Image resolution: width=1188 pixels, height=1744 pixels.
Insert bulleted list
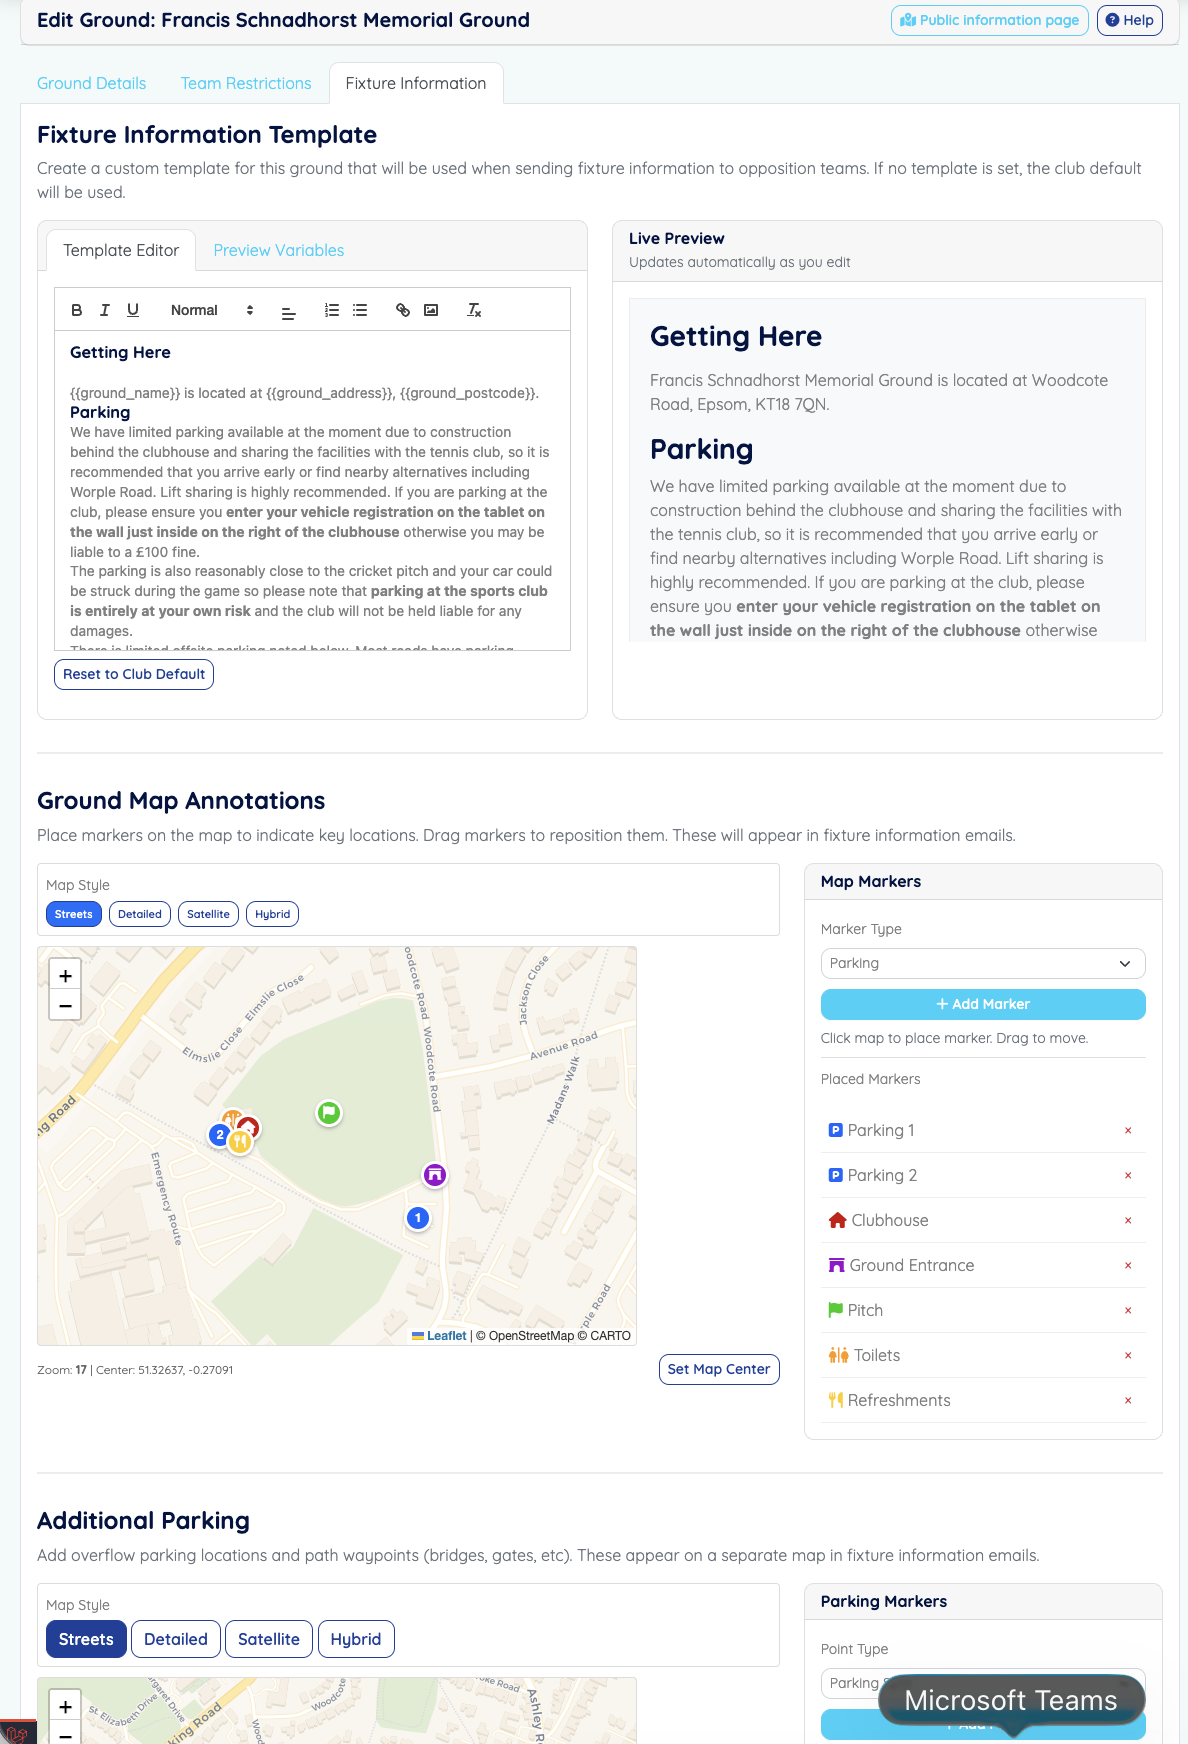(x=360, y=310)
